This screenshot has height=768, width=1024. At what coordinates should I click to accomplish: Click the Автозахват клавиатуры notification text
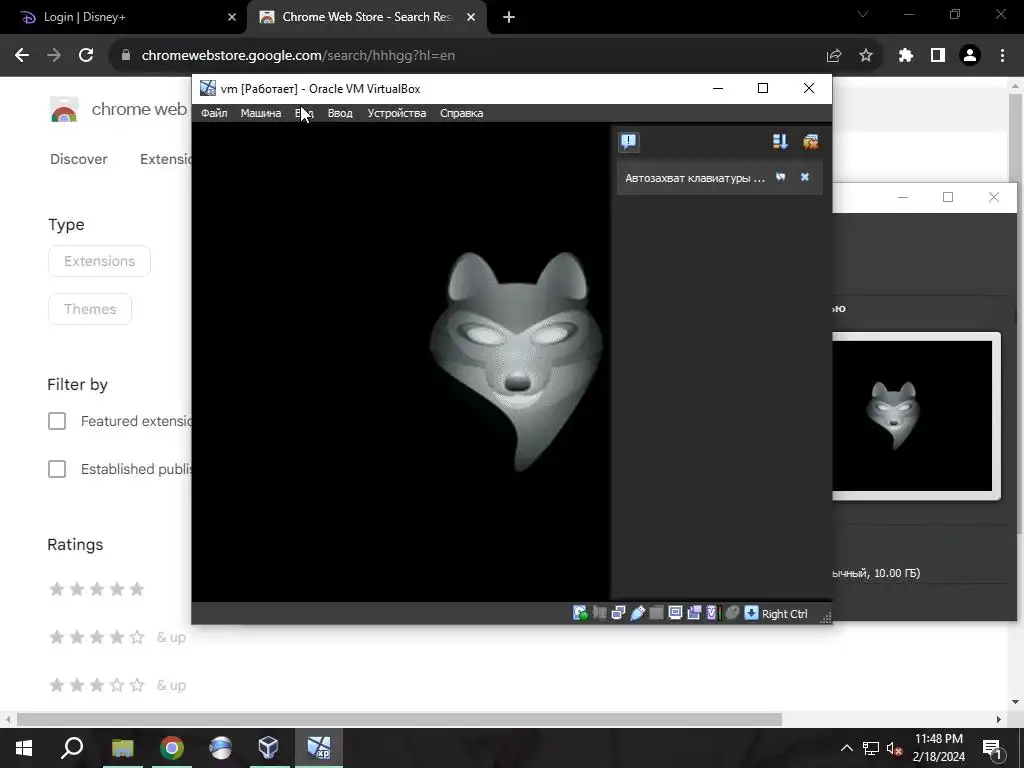pos(695,178)
